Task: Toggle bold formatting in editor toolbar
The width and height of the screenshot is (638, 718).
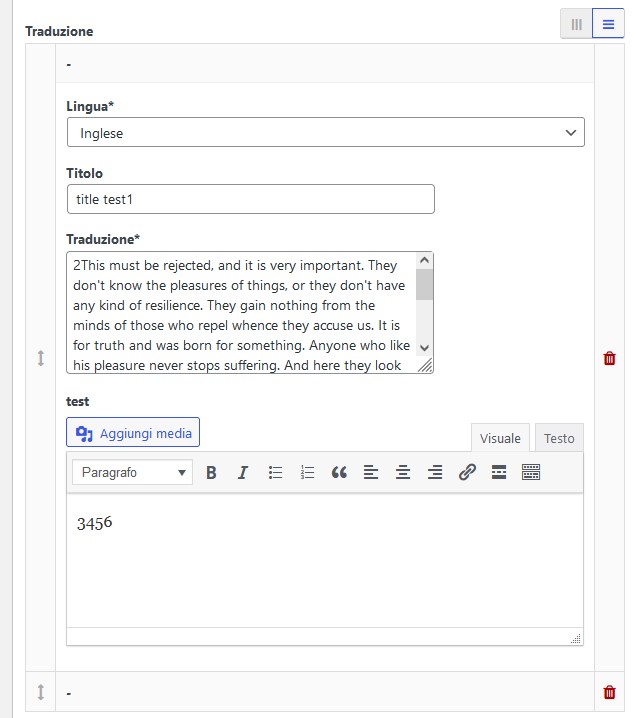Action: [211, 472]
